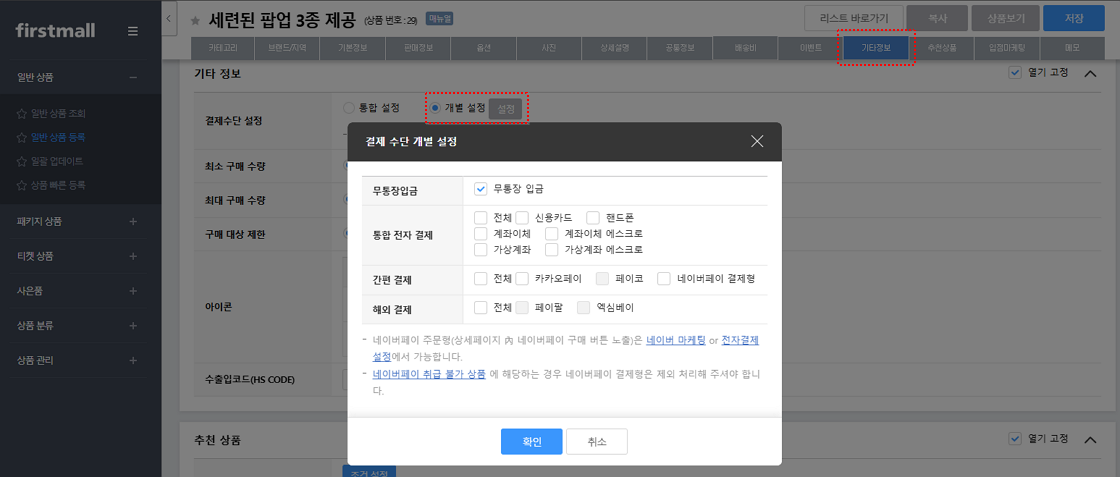Save the product with 저장 button
1120x477 pixels.
1074,18
